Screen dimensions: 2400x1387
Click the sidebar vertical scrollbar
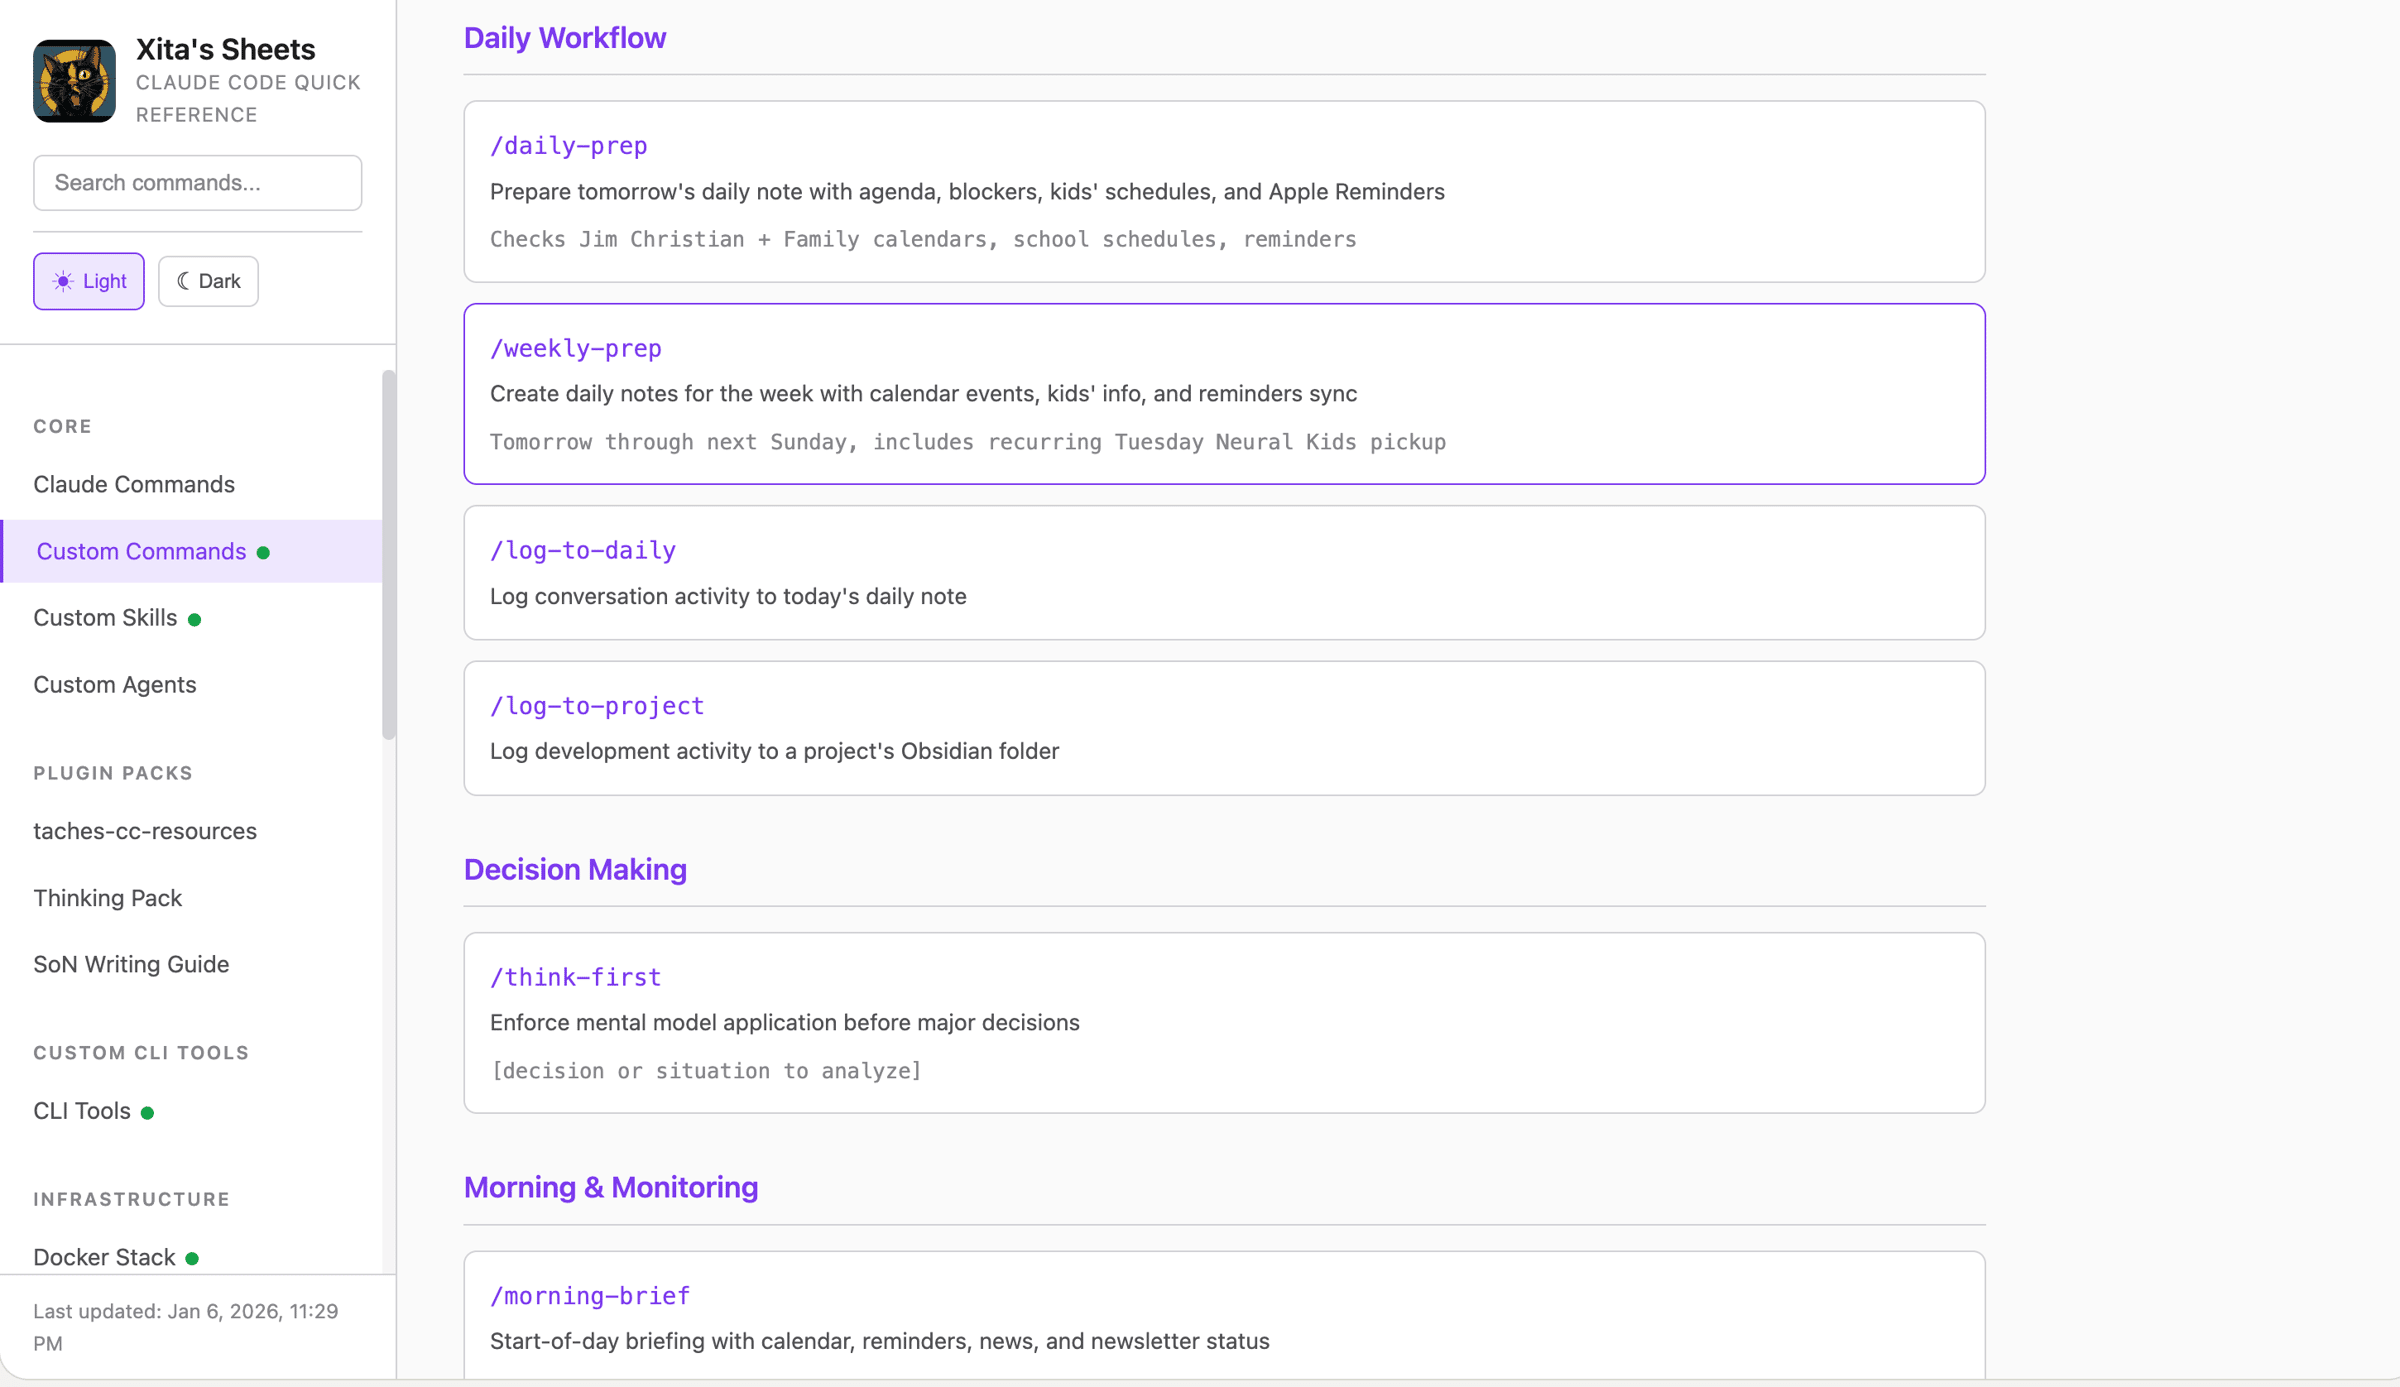click(388, 555)
